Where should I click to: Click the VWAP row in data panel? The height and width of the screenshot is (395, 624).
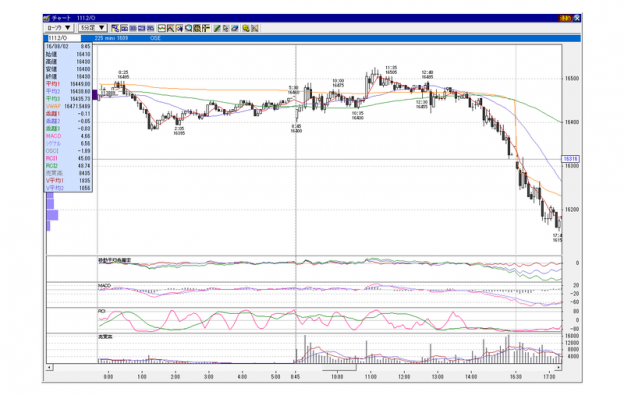[x=68, y=106]
